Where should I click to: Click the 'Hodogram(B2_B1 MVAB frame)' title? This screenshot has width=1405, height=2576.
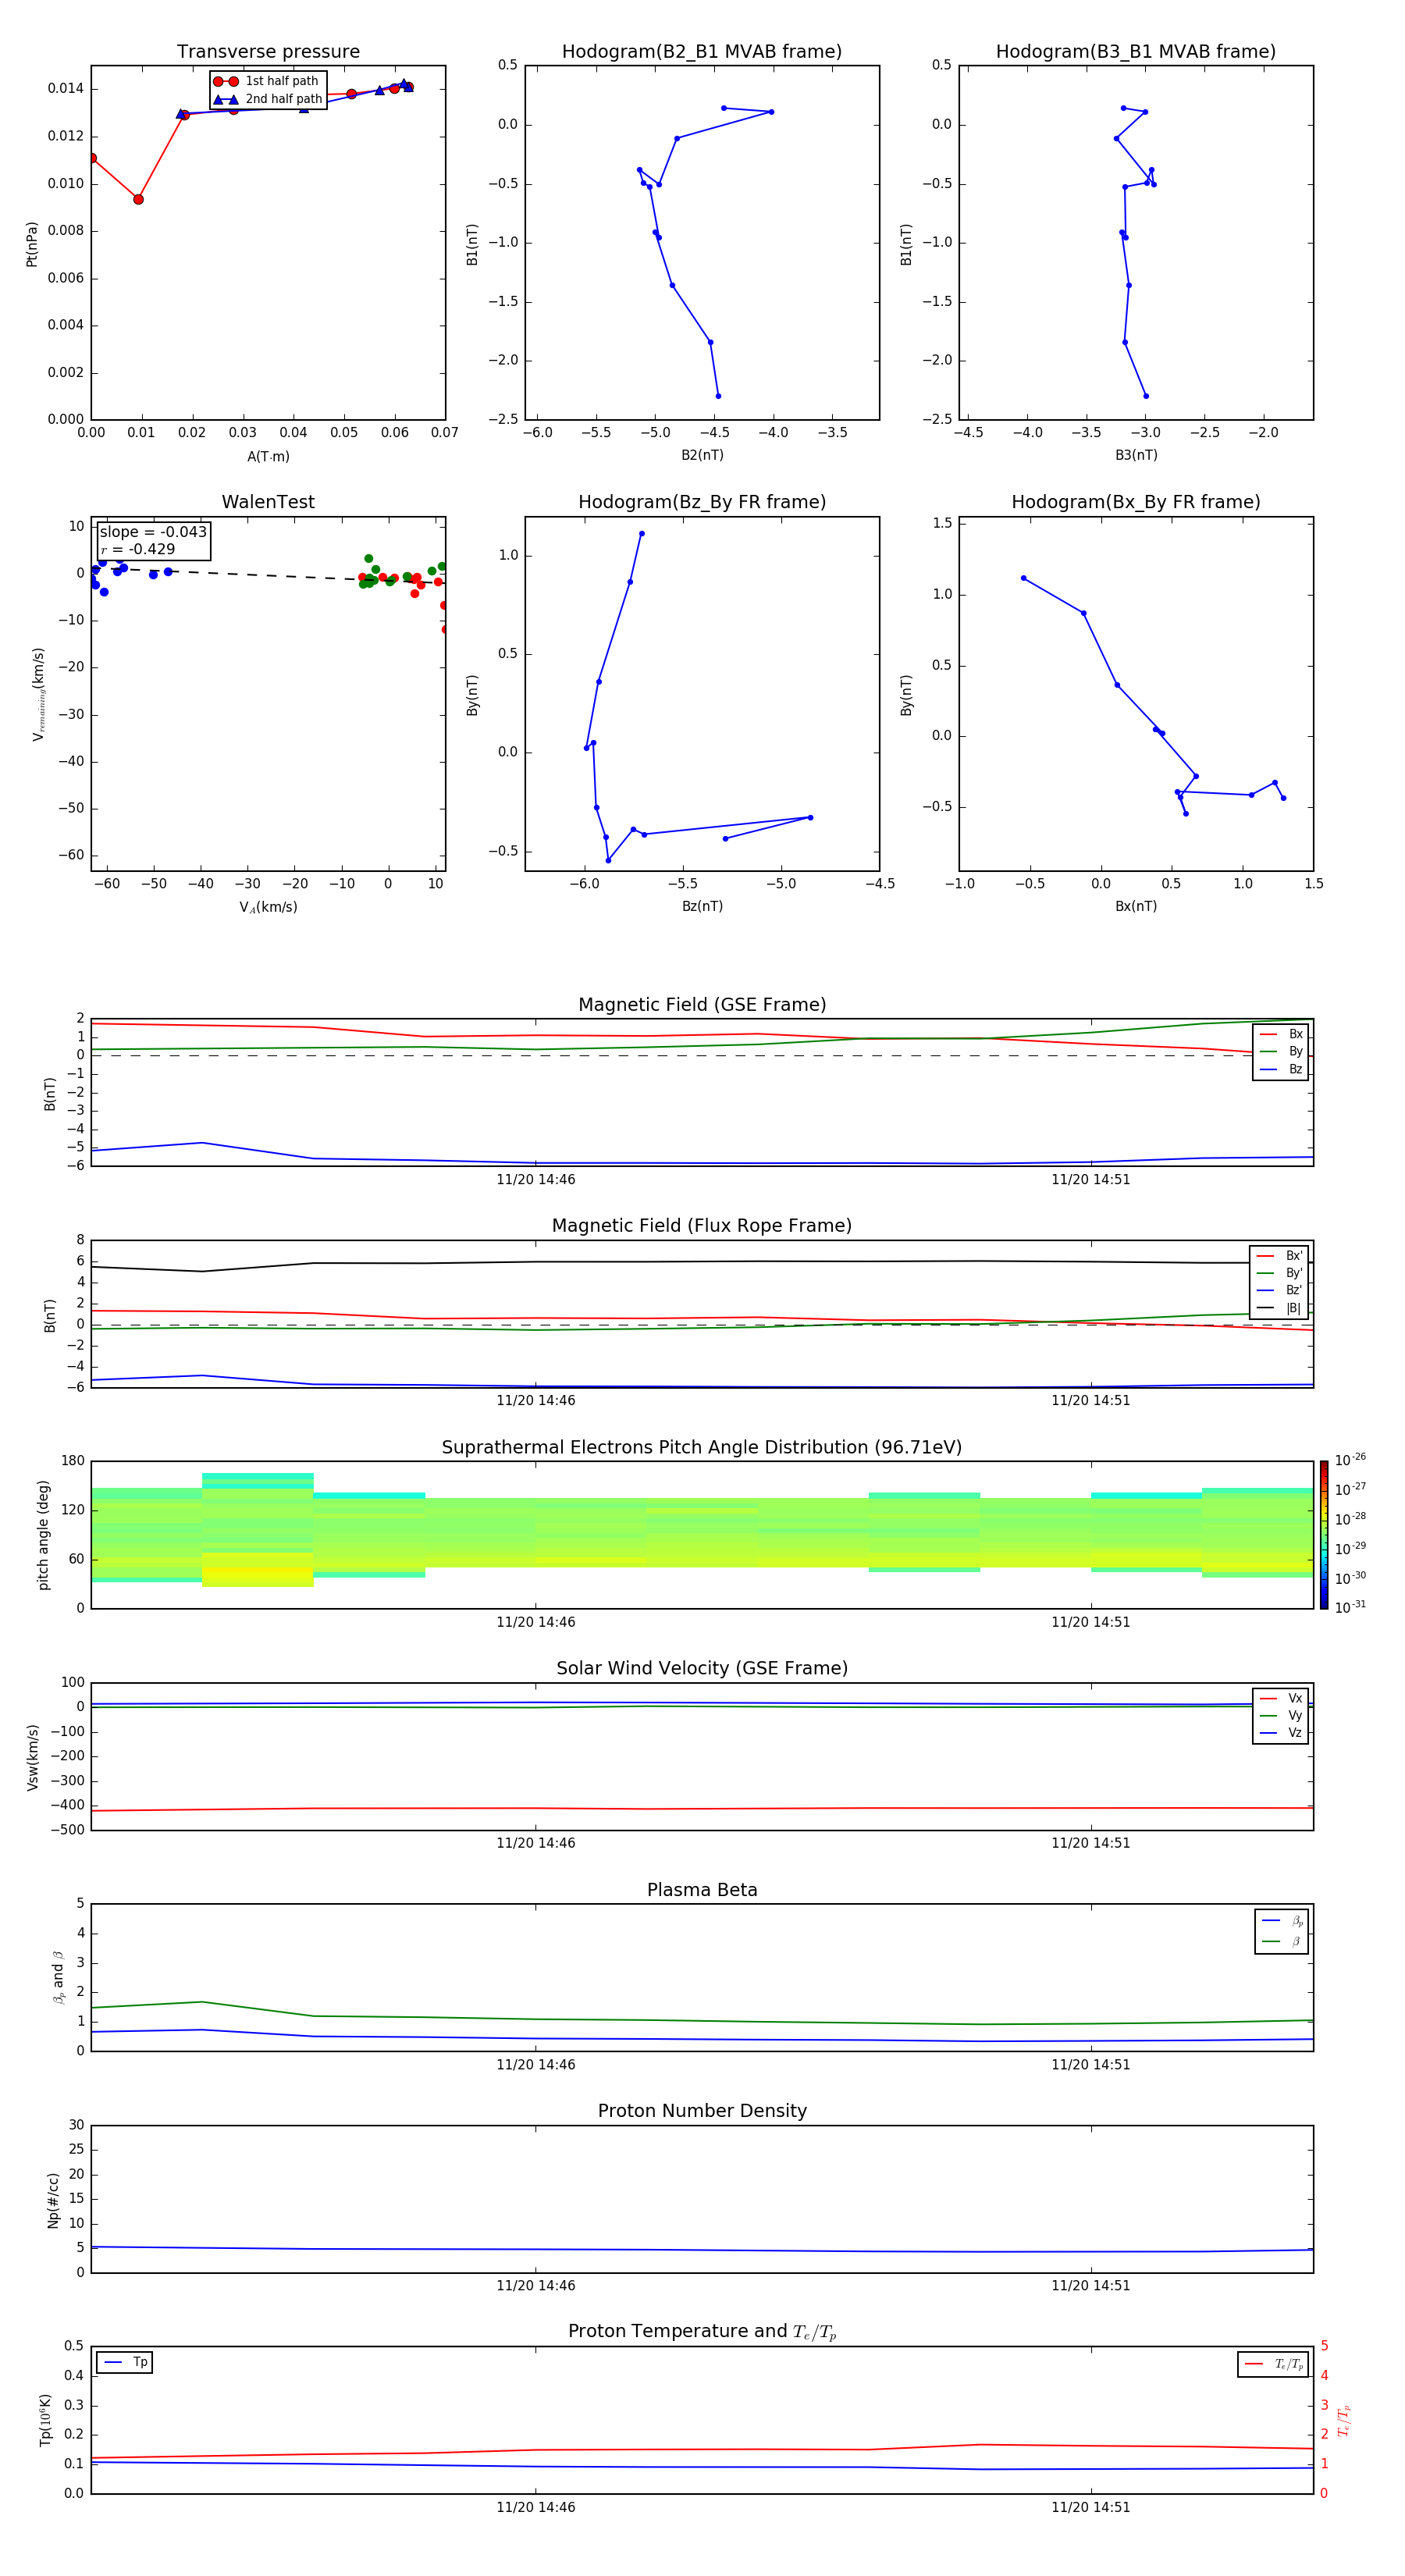[x=702, y=52]
